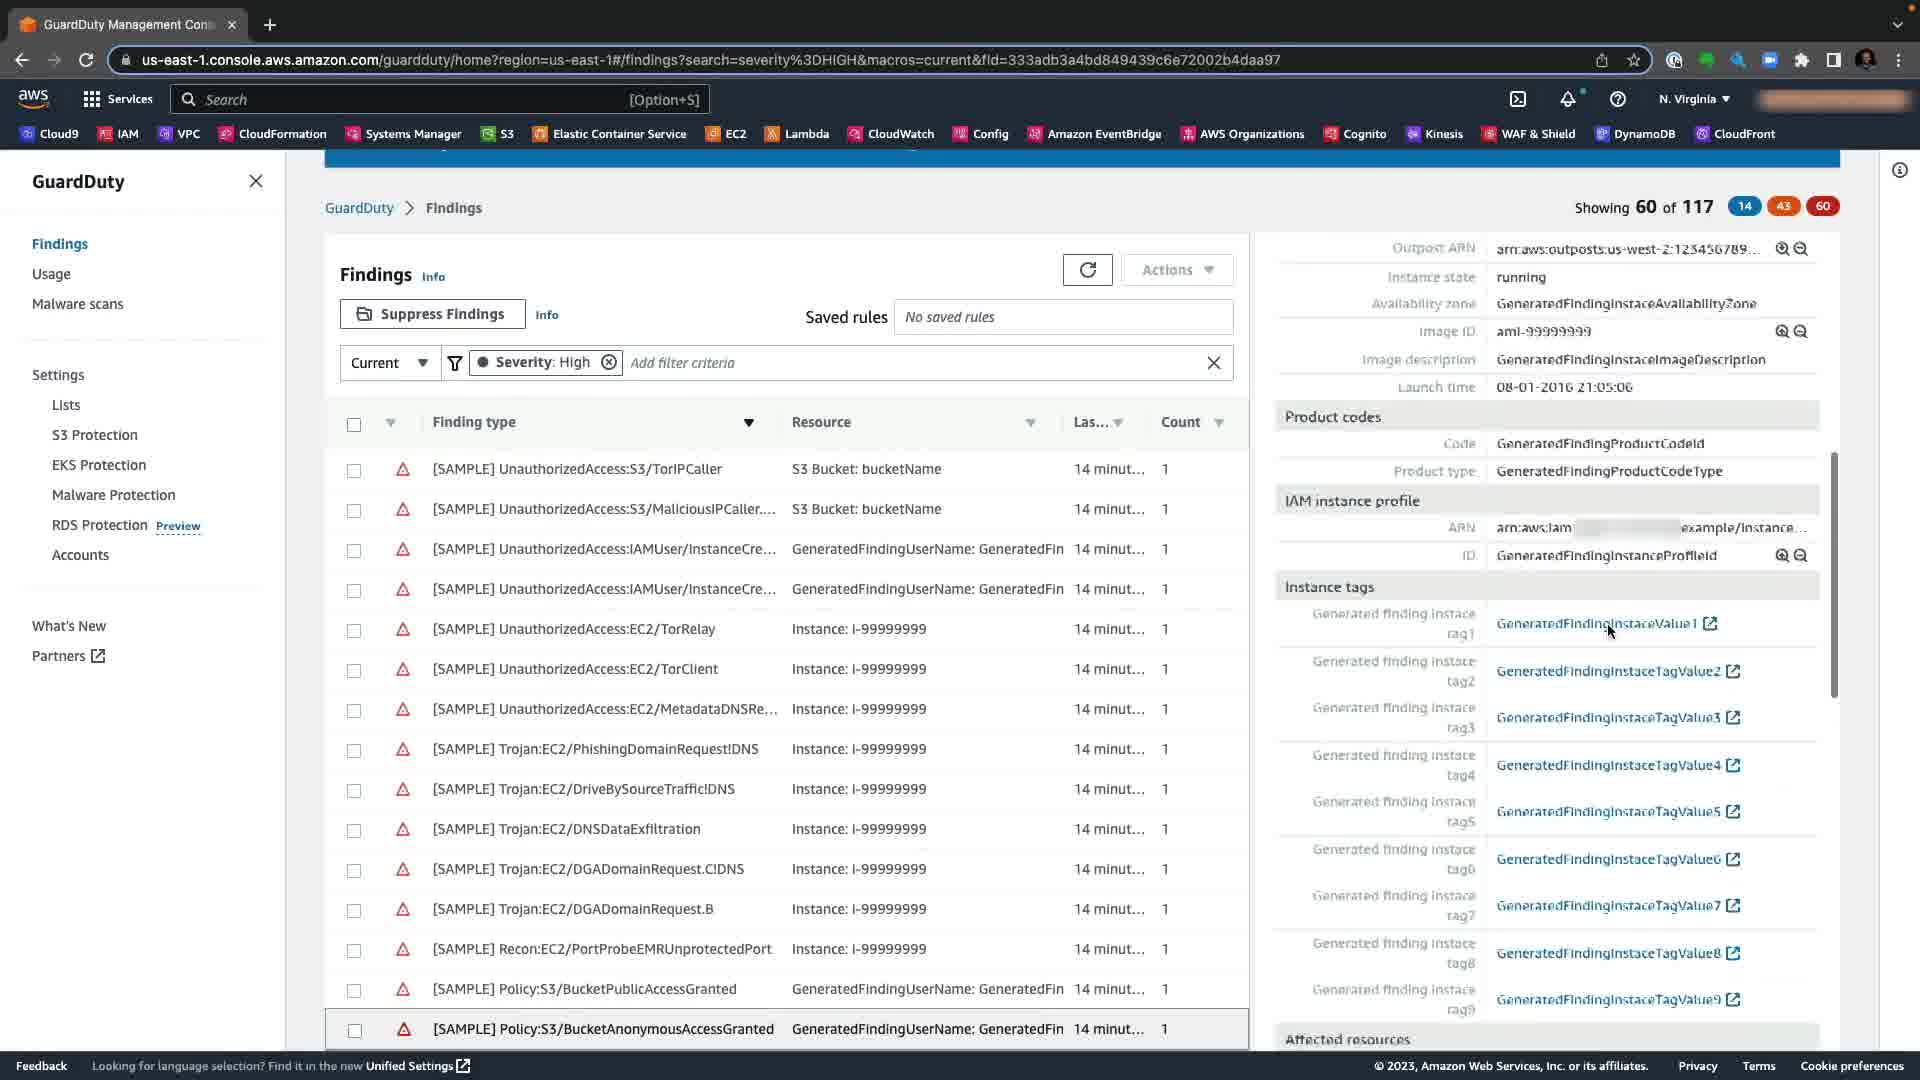Click the help question mark icon
The width and height of the screenshot is (1920, 1080).
[1617, 99]
